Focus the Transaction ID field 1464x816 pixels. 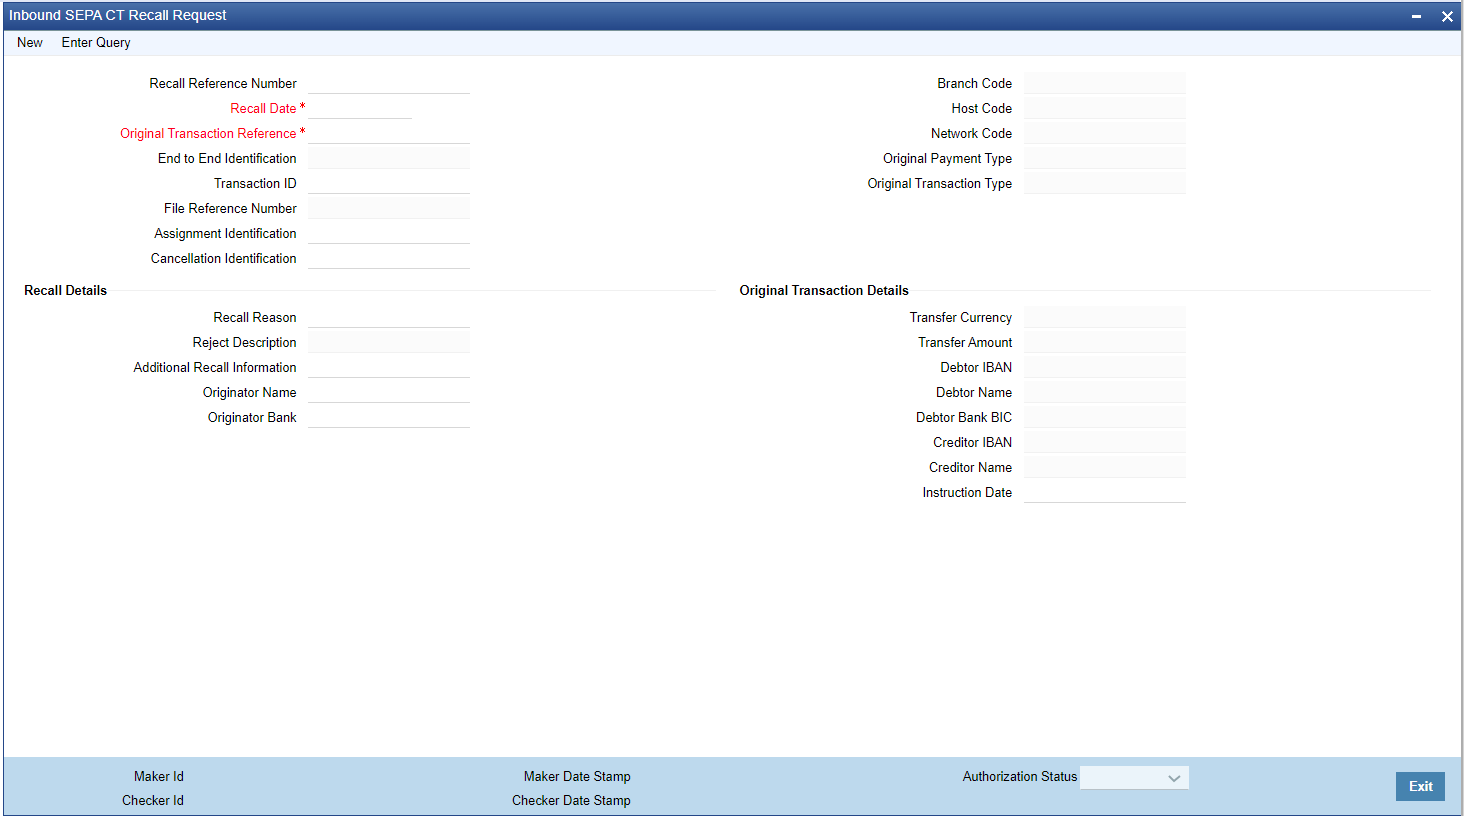389,183
